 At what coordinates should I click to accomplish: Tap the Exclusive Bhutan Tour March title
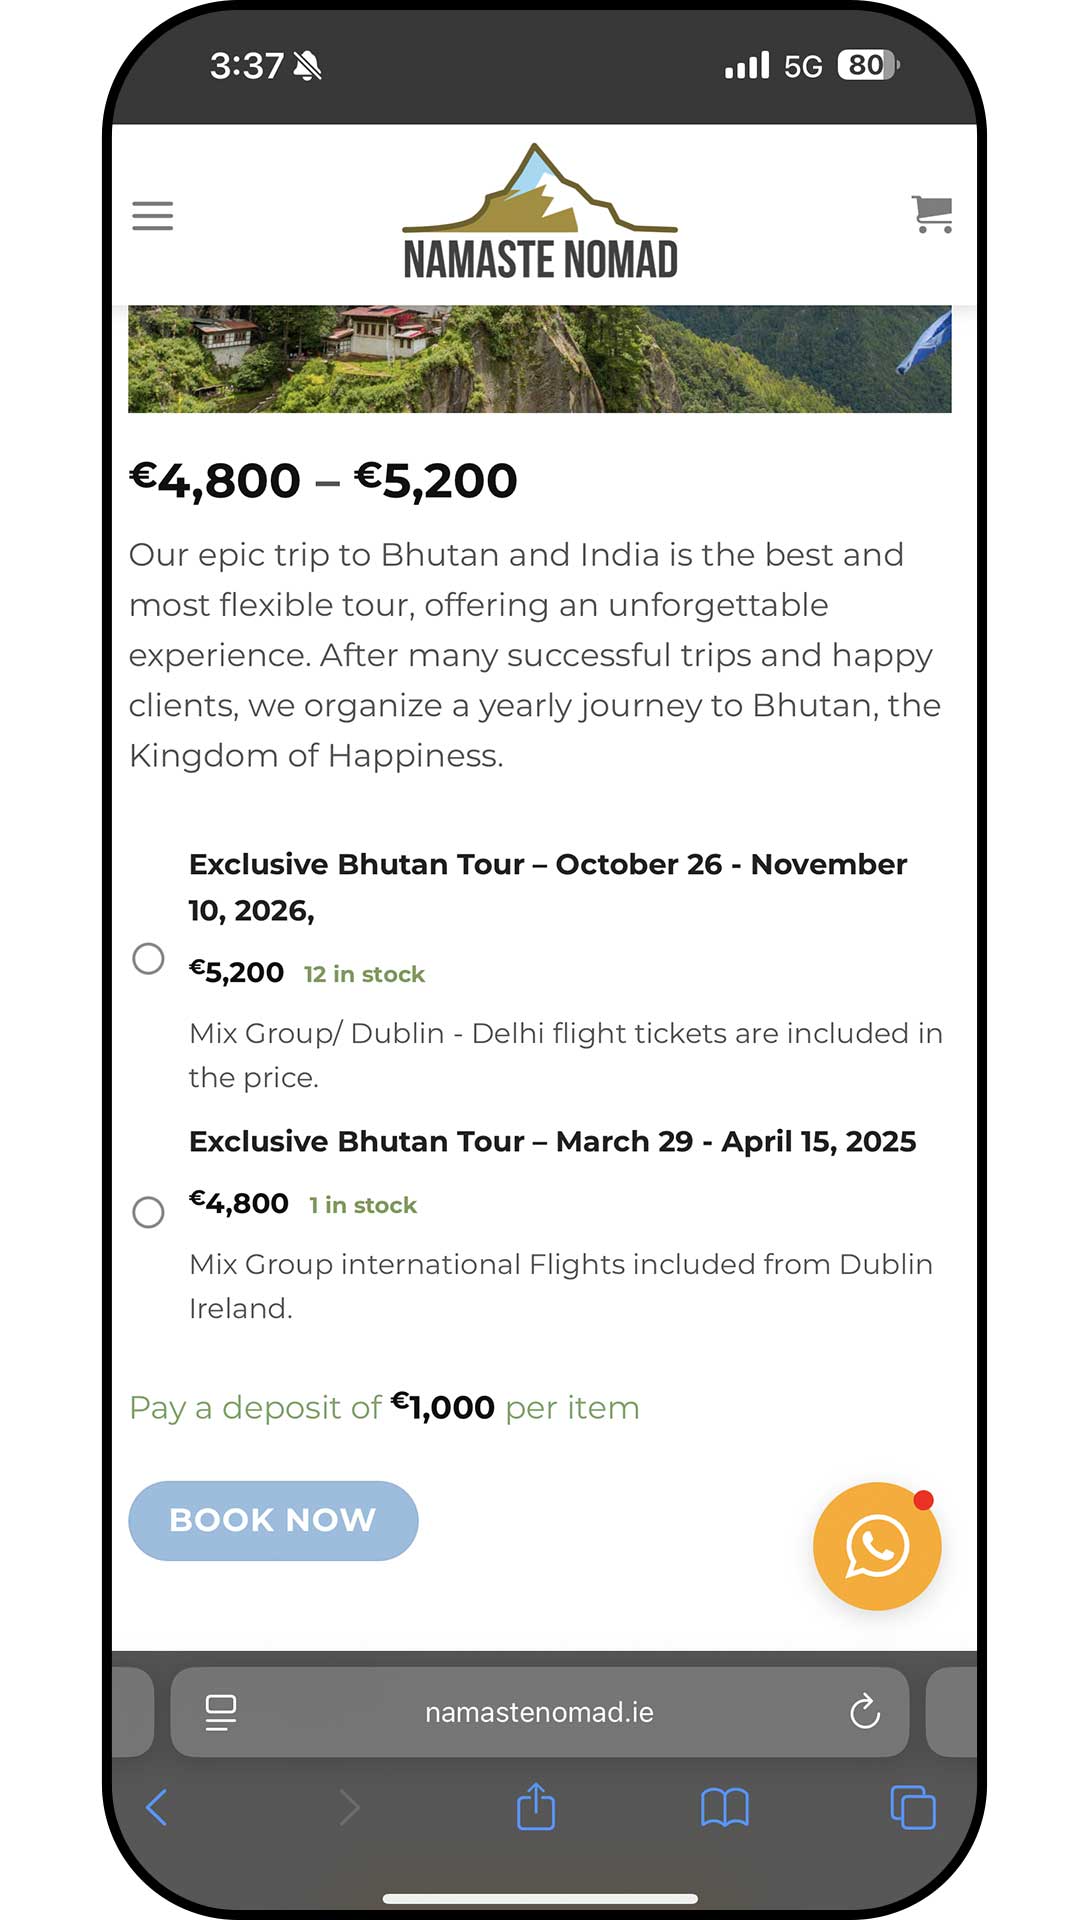point(552,1141)
